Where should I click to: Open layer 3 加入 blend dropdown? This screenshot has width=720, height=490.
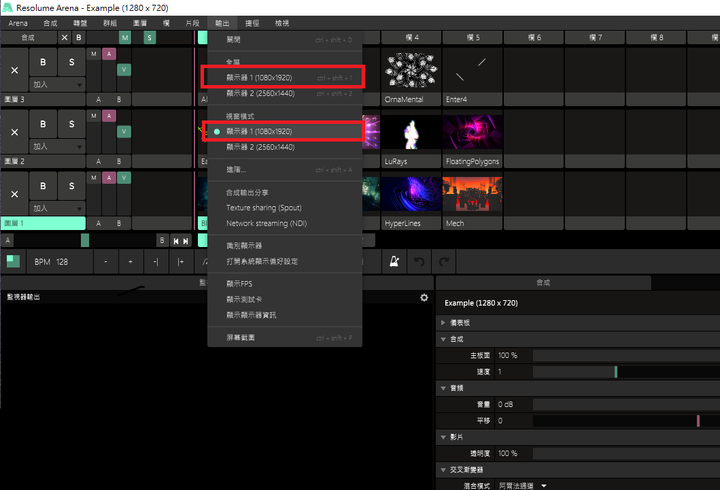57,84
